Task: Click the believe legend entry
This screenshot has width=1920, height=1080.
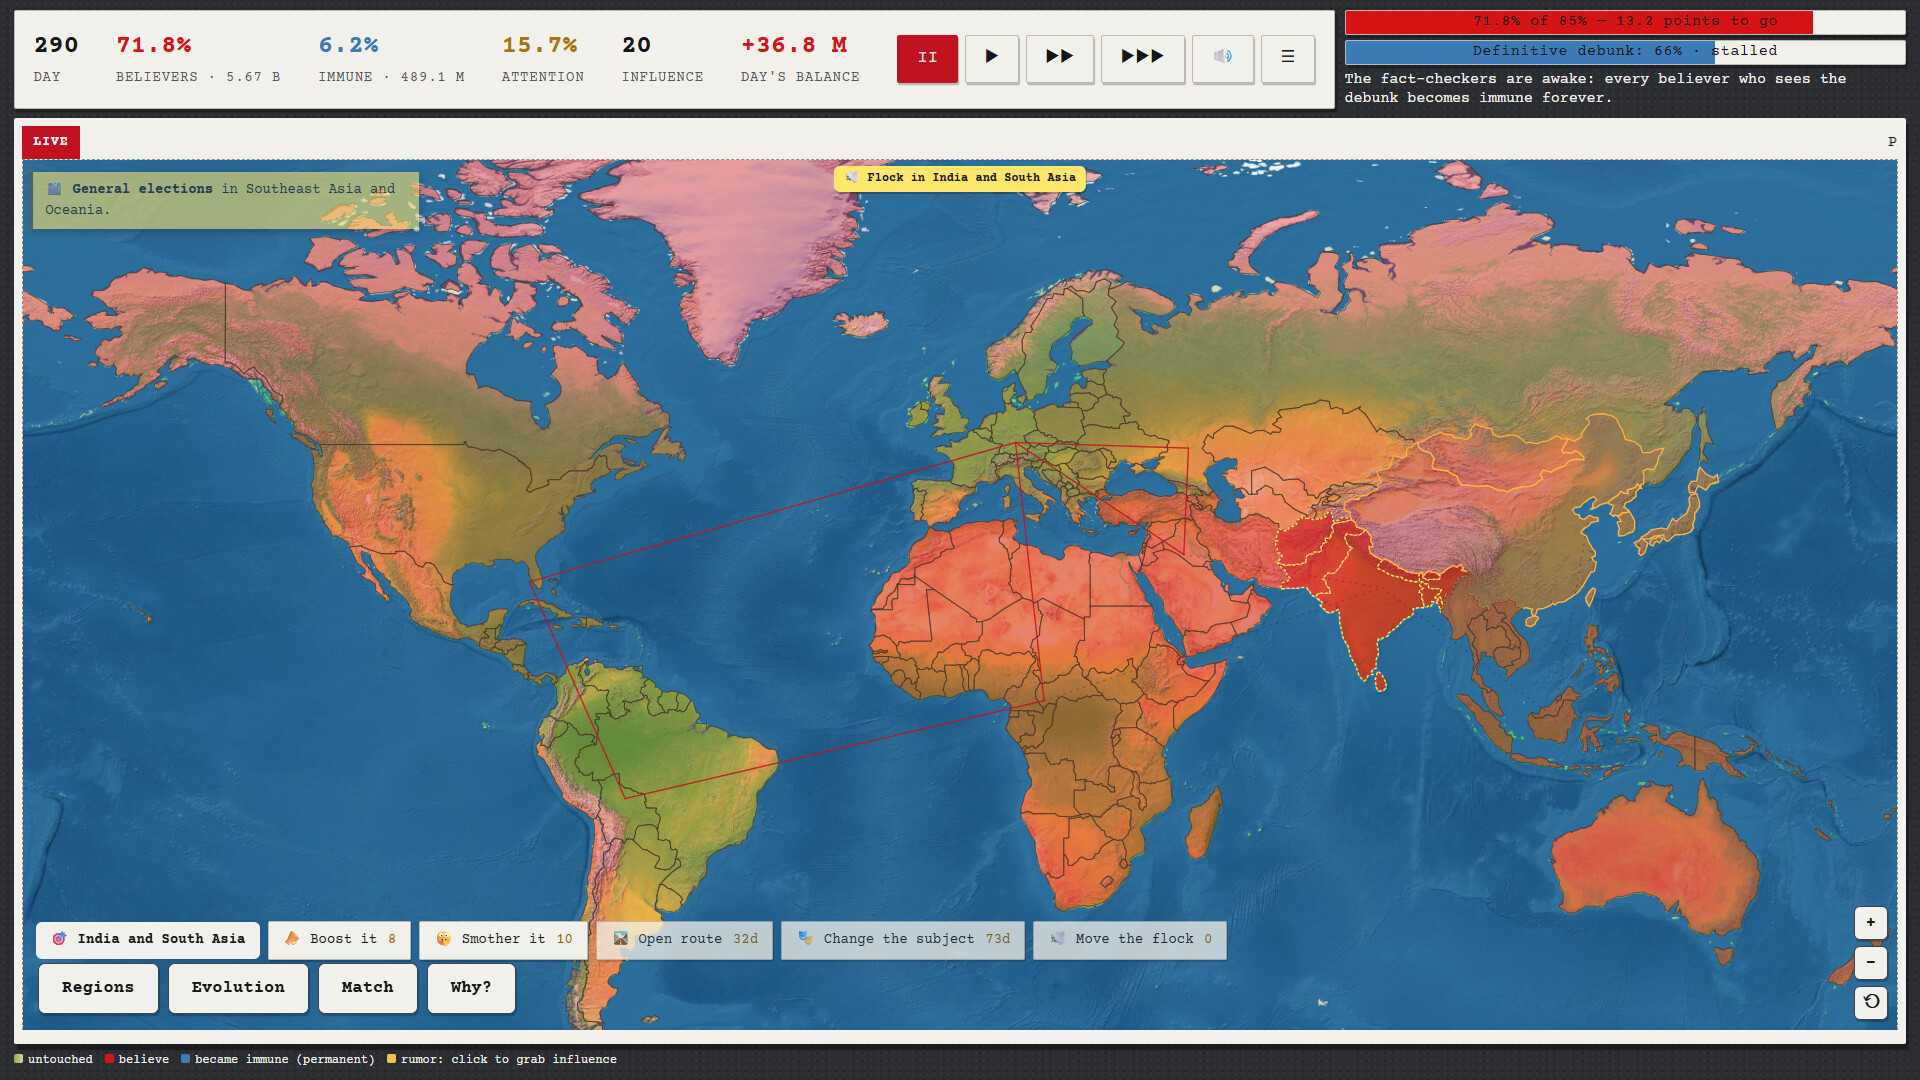Action: (x=137, y=1060)
